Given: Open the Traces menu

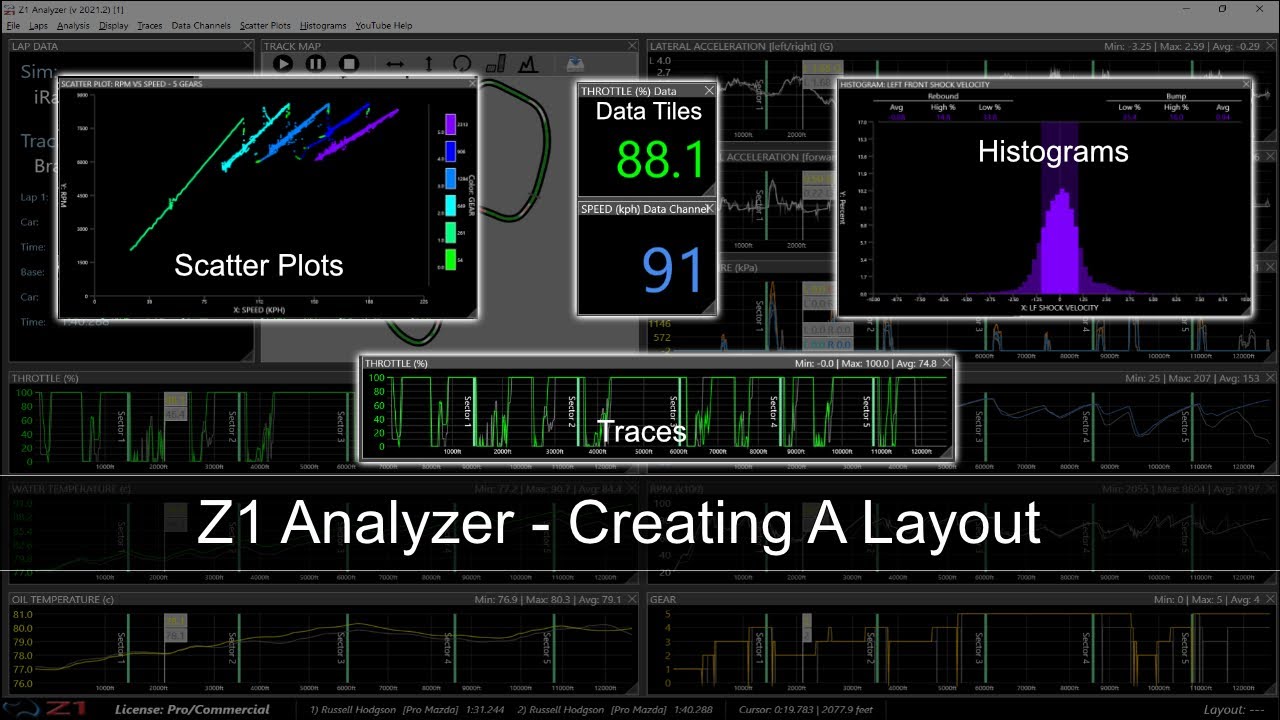Looking at the screenshot, I should coord(150,25).
